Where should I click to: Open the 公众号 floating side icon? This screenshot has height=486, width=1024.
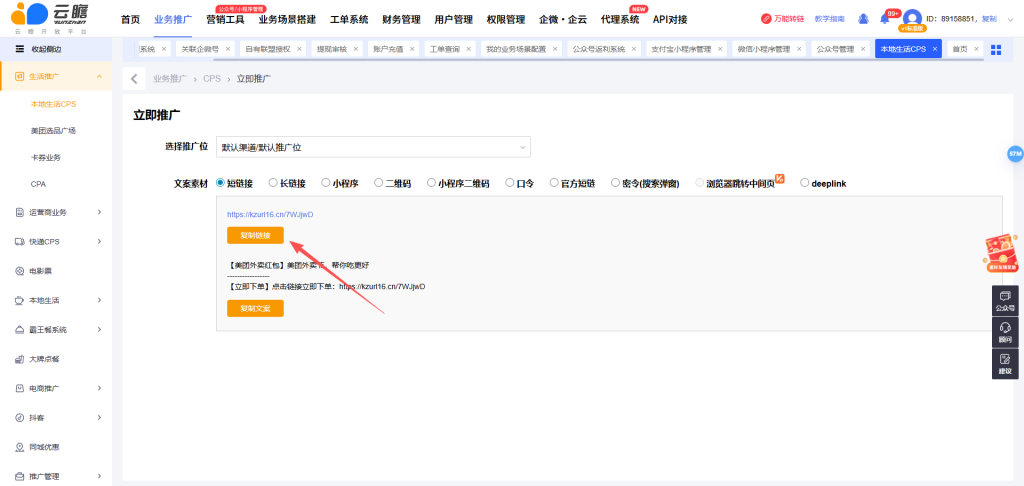[1005, 299]
